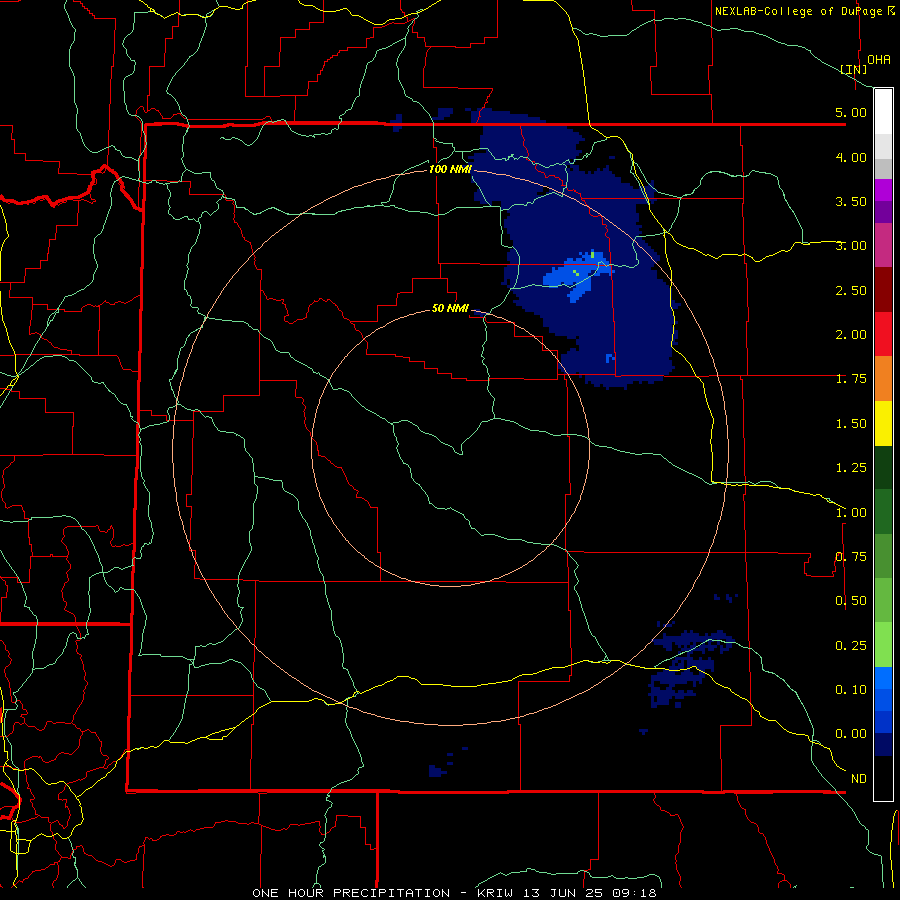900x900 pixels.
Task: Click the 1.25 scale label
Action: pyautogui.click(x=851, y=468)
